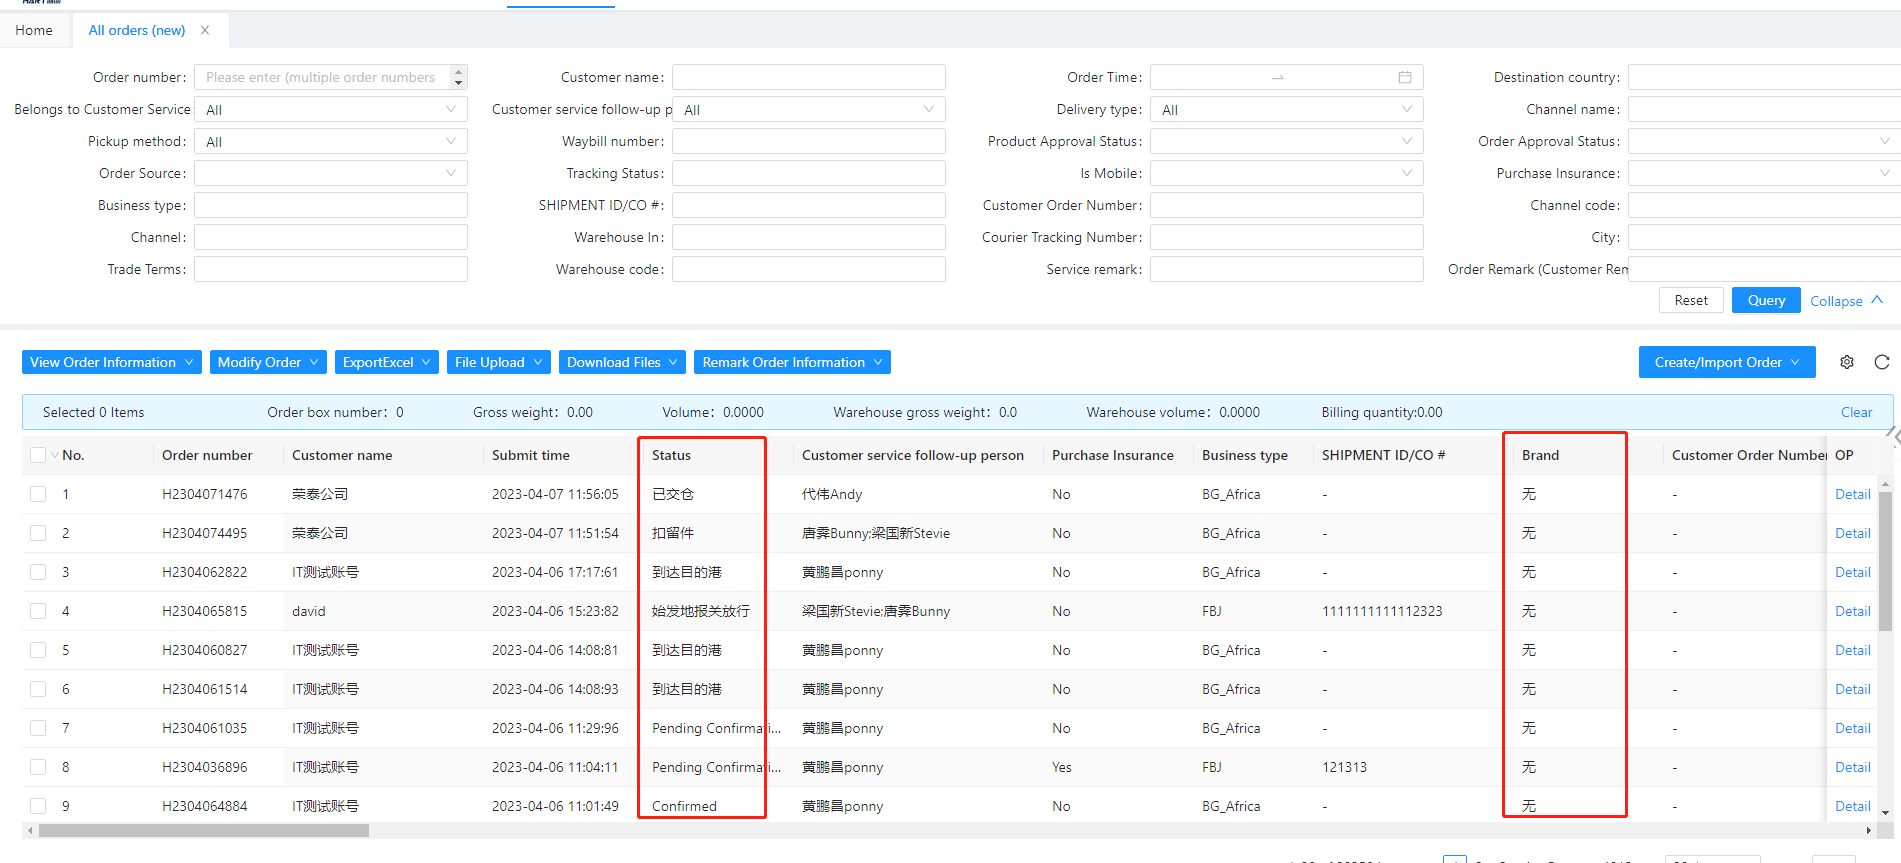Viewport: 1901px width, 863px height.
Task: Click the select-all header checkbox
Action: (38, 455)
